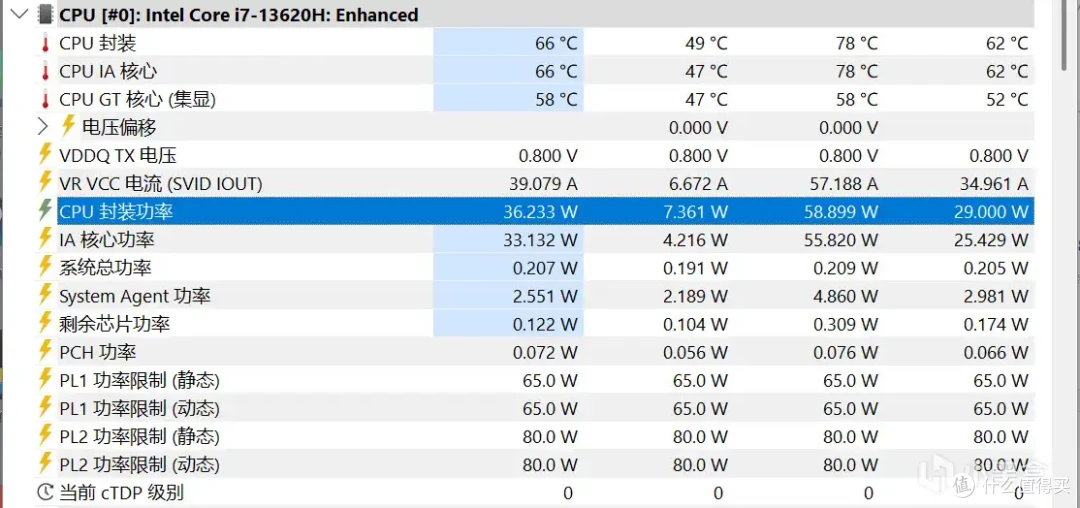Screen dimensions: 1080x508
Task: Click the 49 °C minimum package temperature
Action: [706, 43]
